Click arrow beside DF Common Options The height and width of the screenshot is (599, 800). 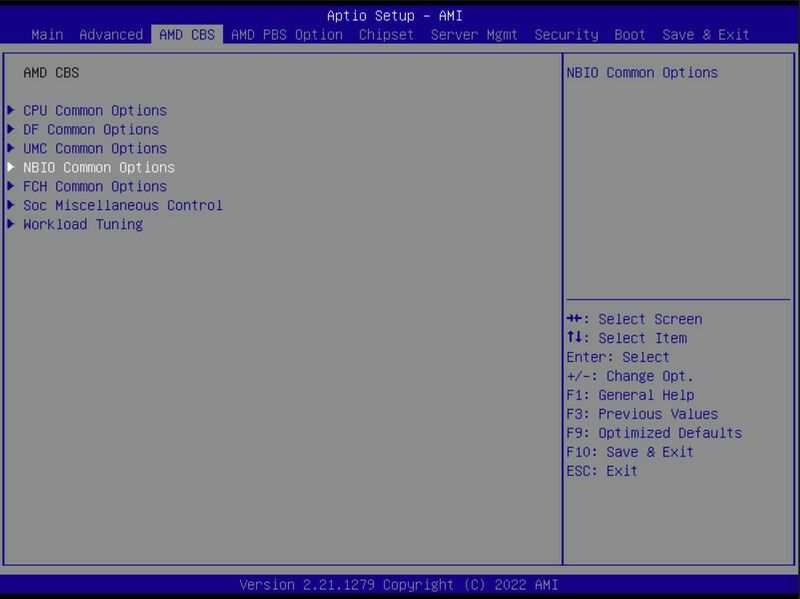11,129
